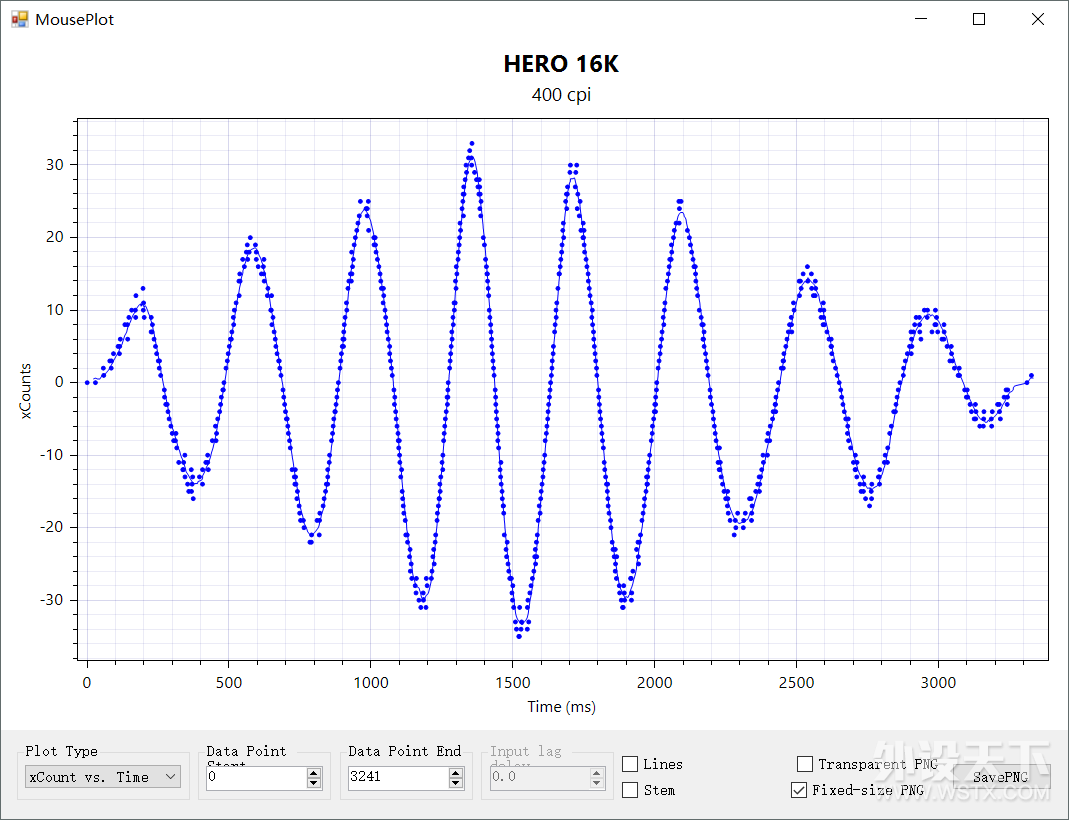This screenshot has height=820, width=1069.
Task: Uncheck the Fixed-size PNG checkbox
Action: tap(799, 790)
